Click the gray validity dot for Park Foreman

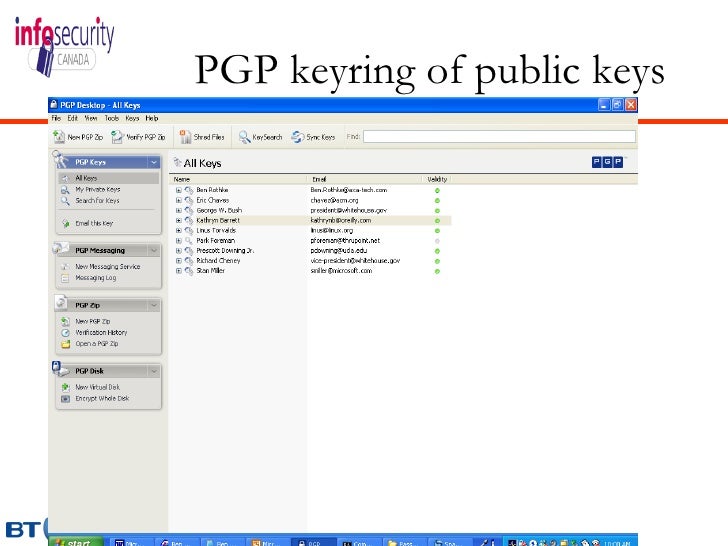coord(437,241)
